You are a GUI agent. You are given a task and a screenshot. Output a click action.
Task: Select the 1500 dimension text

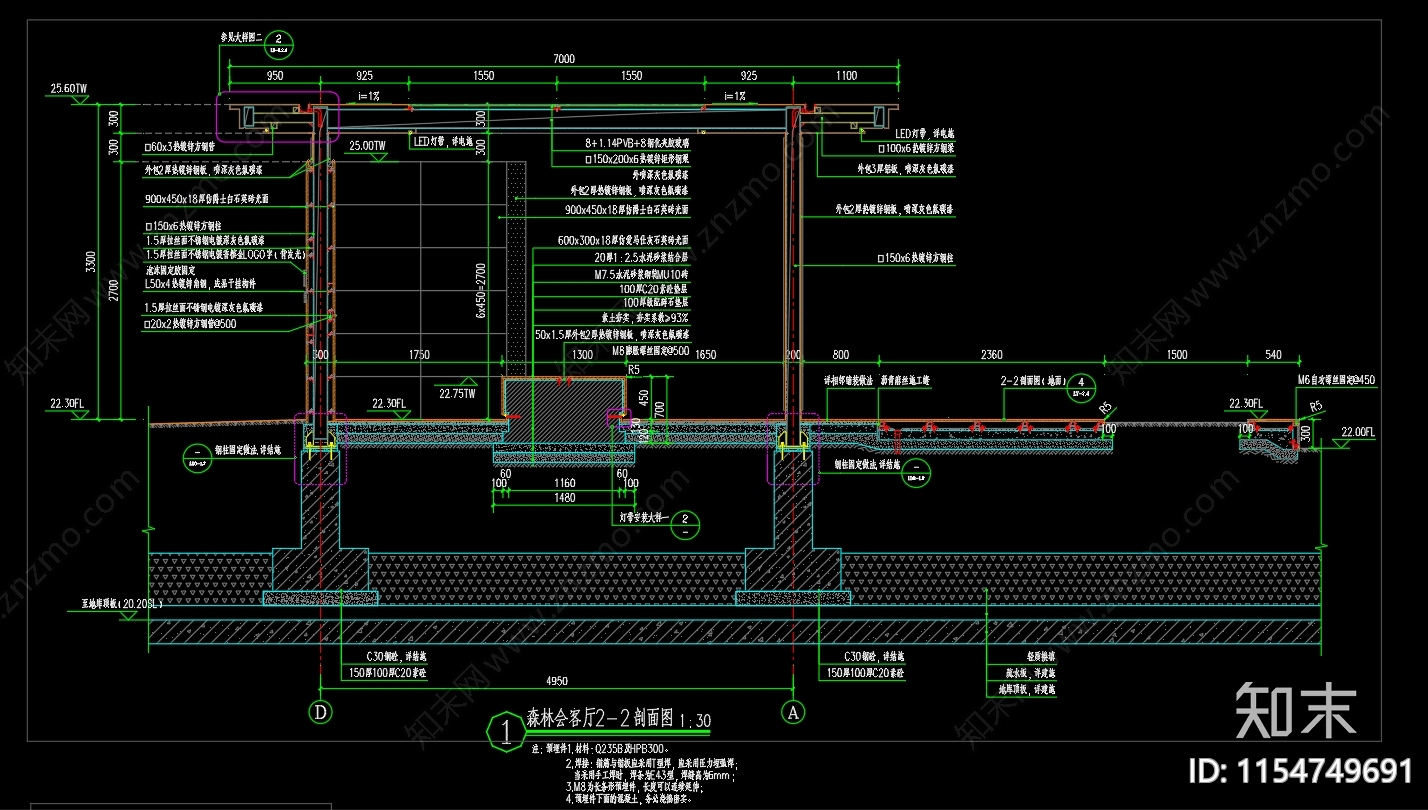click(1177, 354)
